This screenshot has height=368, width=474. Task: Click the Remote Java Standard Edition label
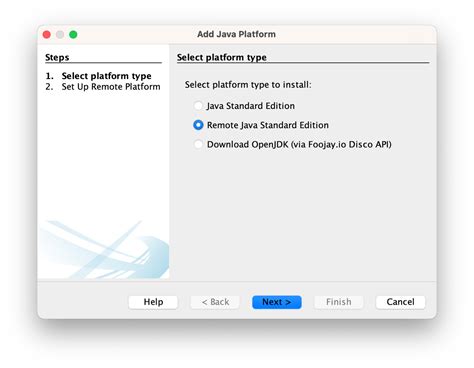(268, 125)
